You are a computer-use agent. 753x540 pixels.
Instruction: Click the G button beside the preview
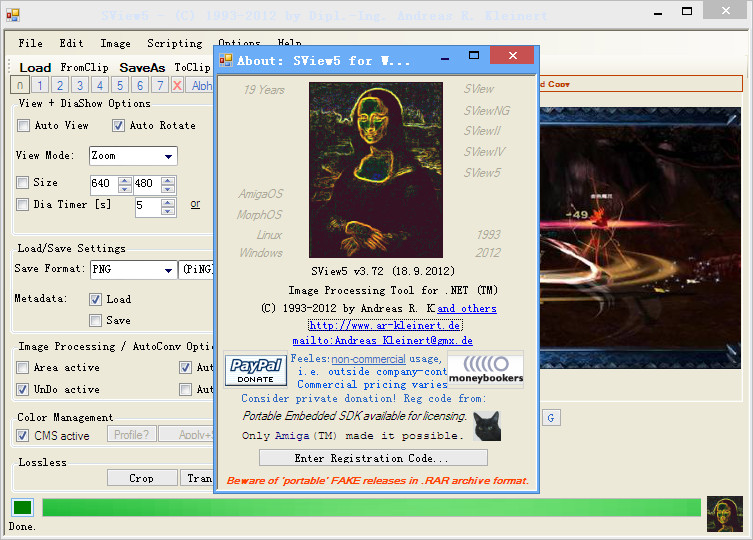tap(551, 418)
